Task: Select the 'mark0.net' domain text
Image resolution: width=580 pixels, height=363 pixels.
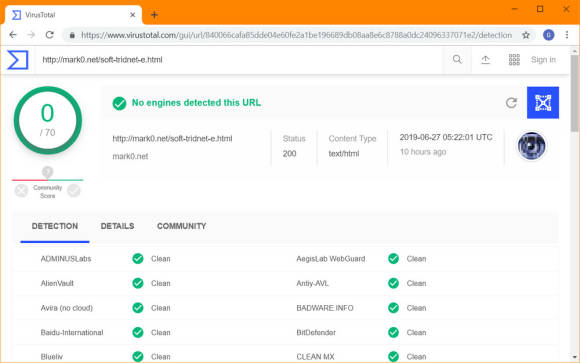Action: pyautogui.click(x=130, y=156)
